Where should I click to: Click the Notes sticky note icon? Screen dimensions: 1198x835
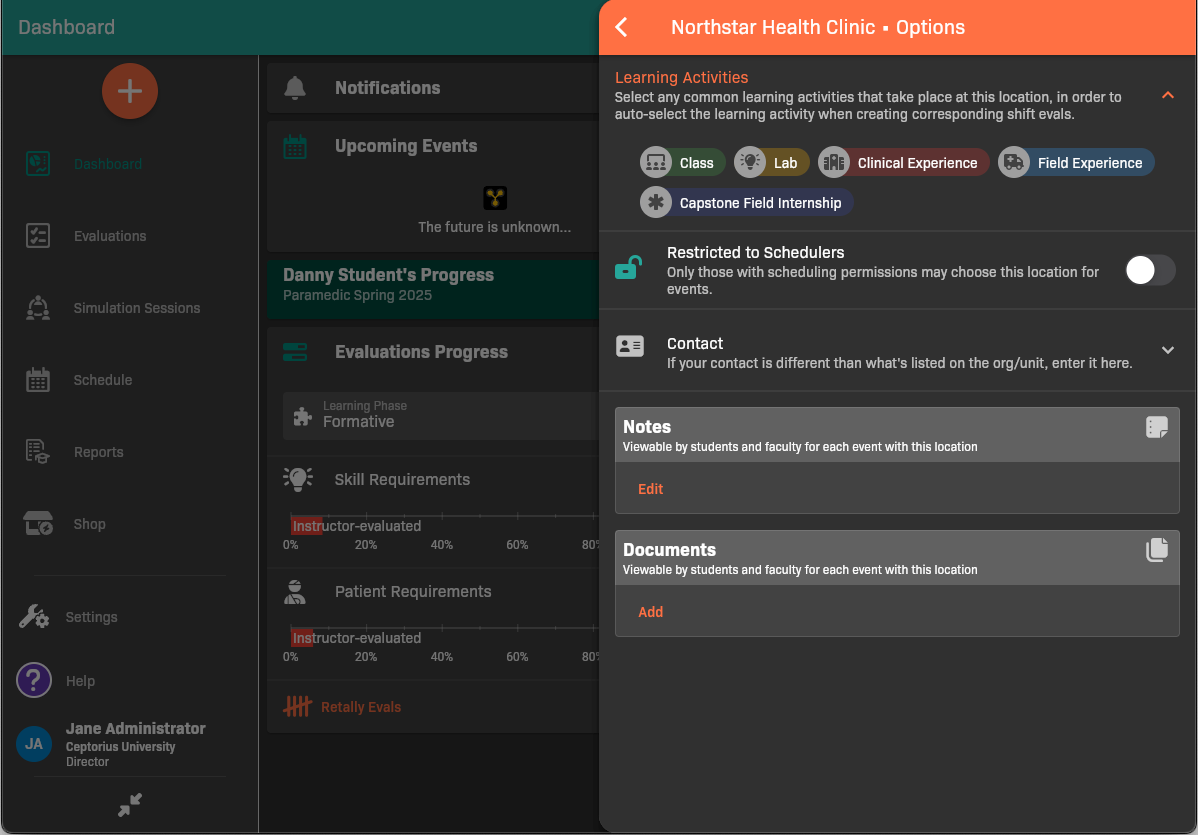[1156, 428]
